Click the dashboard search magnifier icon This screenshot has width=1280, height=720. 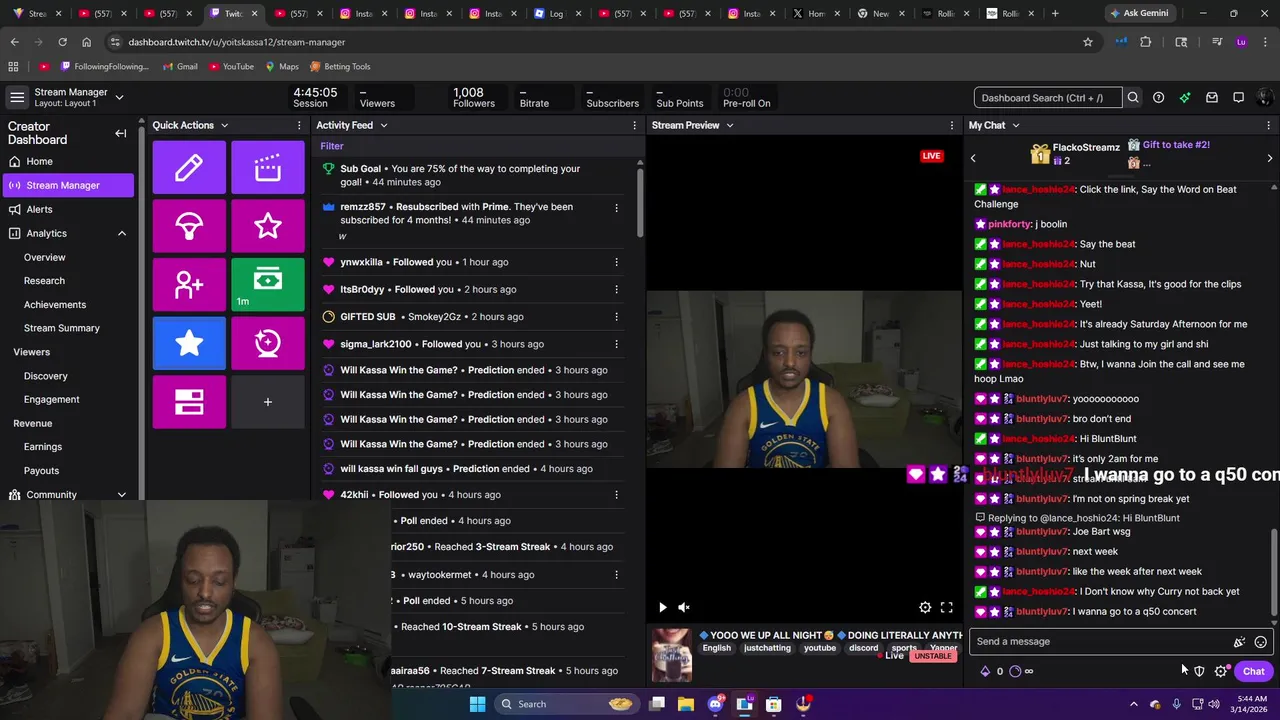tap(1133, 98)
